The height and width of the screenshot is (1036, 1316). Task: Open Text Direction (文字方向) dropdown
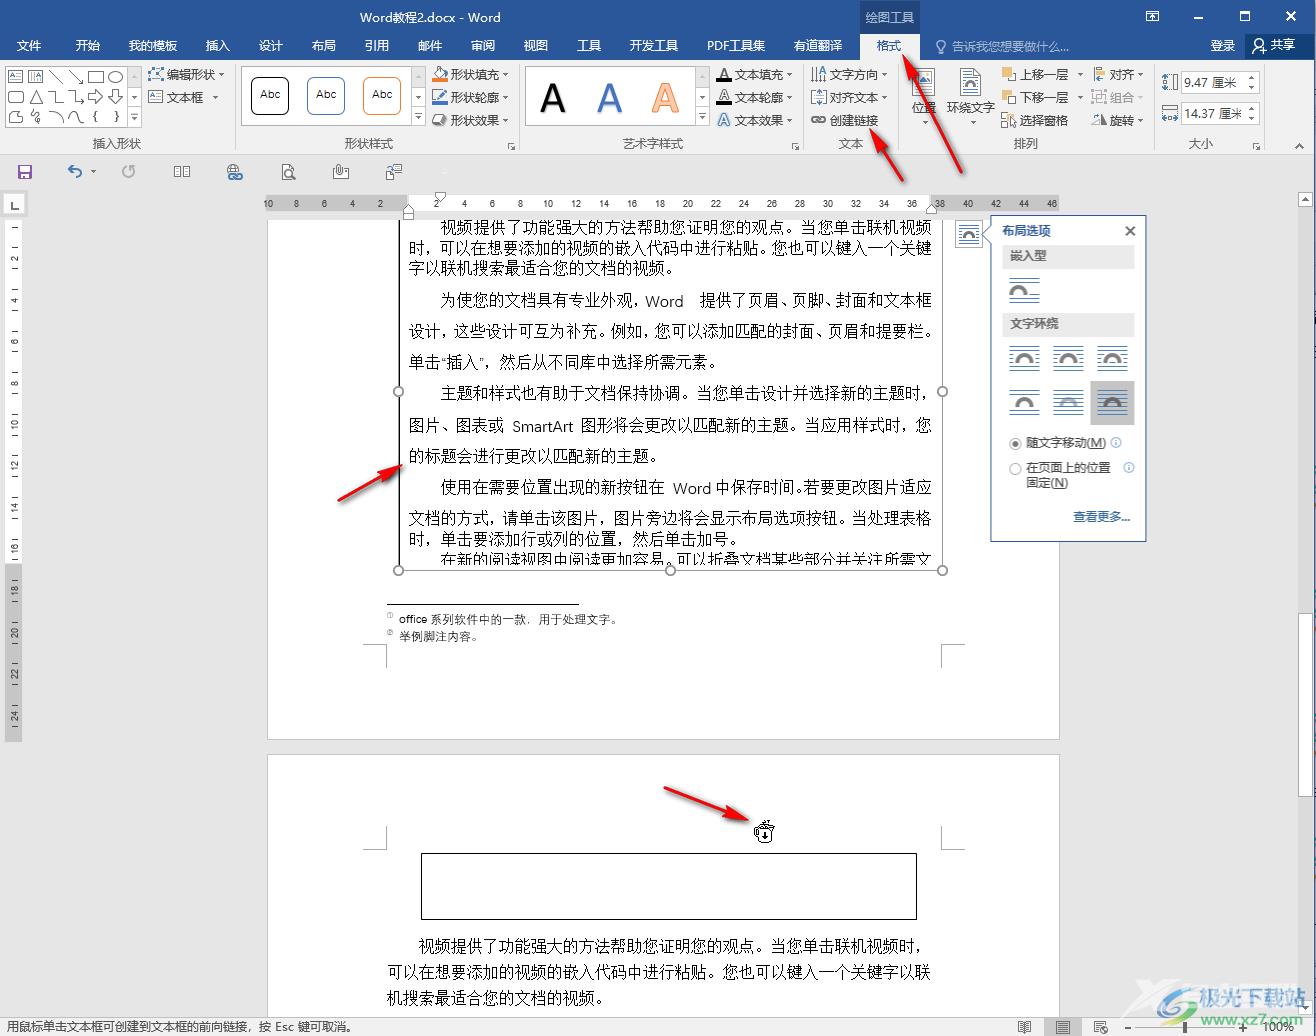850,74
